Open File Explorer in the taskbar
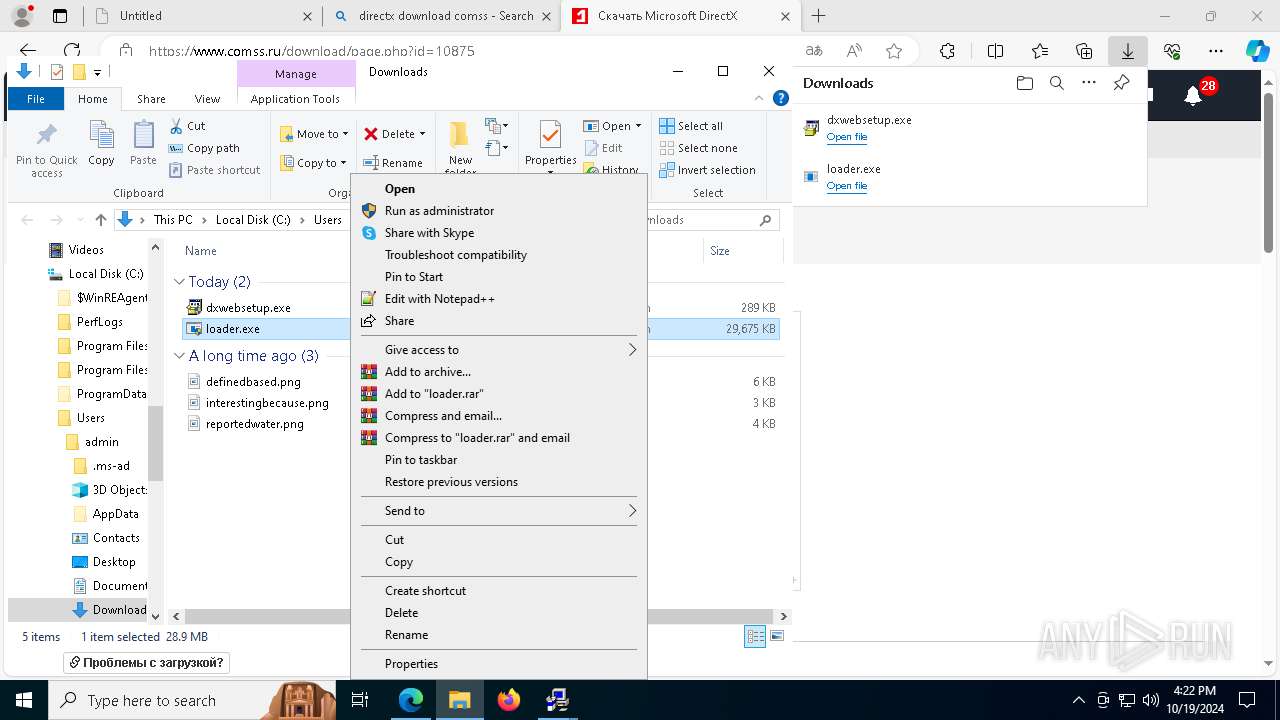Screen dimensions: 1280x720 click(459, 700)
